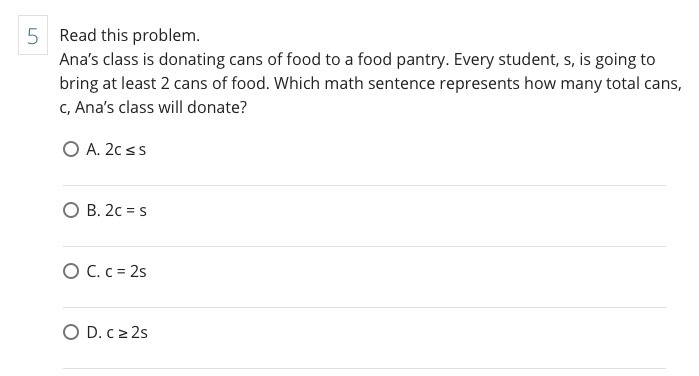Click the 'Read this problem.' heading text

pos(130,36)
